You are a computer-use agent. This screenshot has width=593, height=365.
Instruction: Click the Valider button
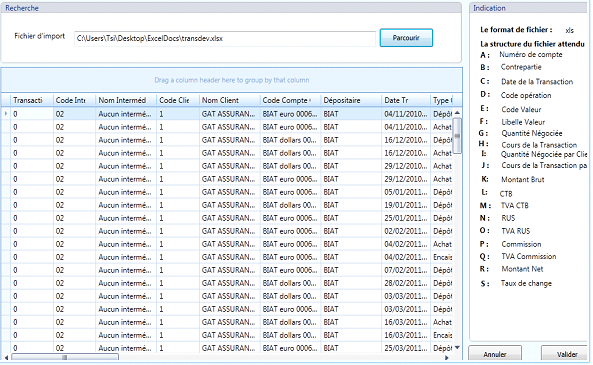[x=567, y=354]
